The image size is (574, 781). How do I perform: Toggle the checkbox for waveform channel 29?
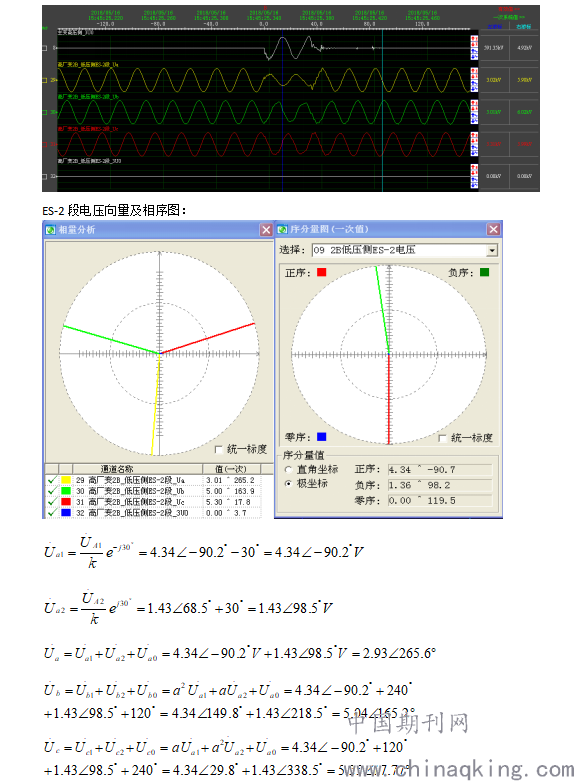pos(44,80)
